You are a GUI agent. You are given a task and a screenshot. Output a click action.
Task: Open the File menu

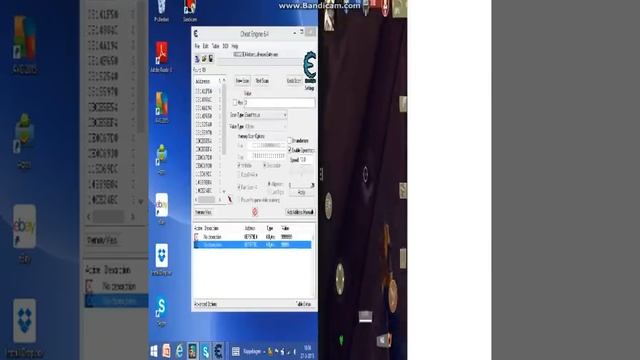pos(197,46)
